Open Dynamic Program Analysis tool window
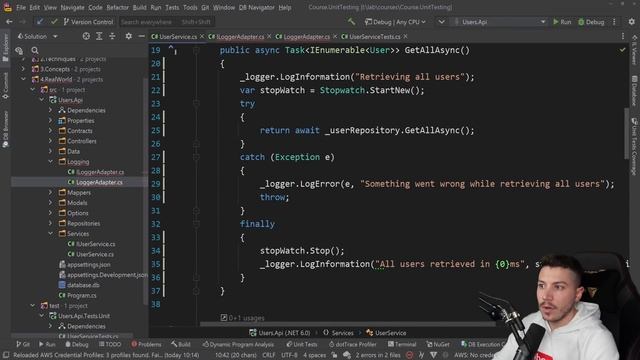 pos(238,344)
